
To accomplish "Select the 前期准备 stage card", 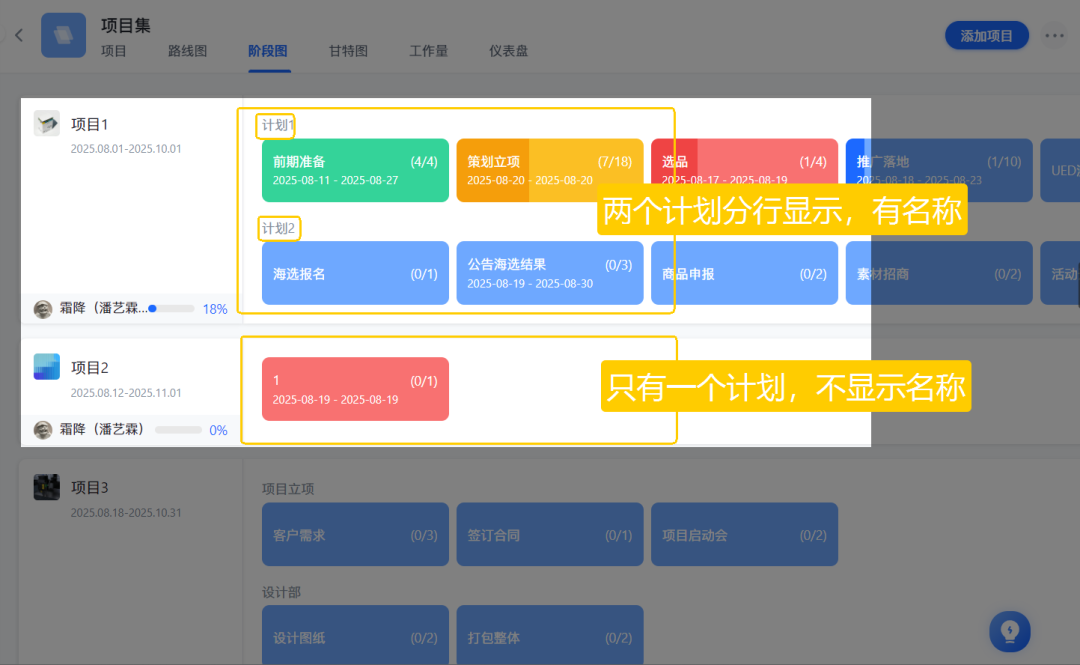I will (355, 170).
